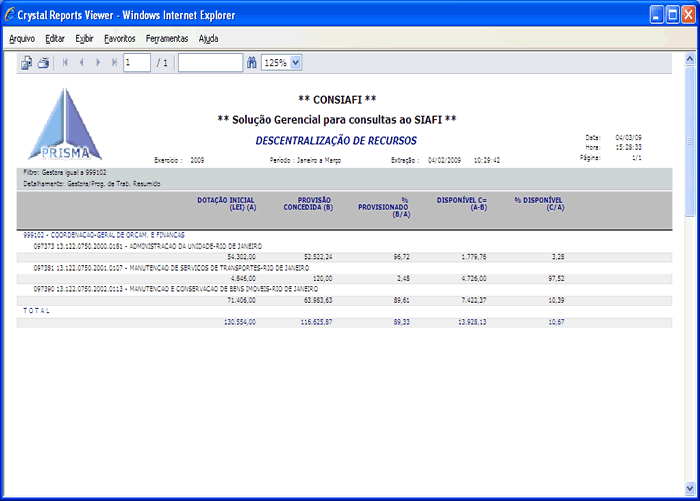The width and height of the screenshot is (700, 501).
Task: Click the DISPONÍVEL C= (A-B) column header
Action: point(462,204)
